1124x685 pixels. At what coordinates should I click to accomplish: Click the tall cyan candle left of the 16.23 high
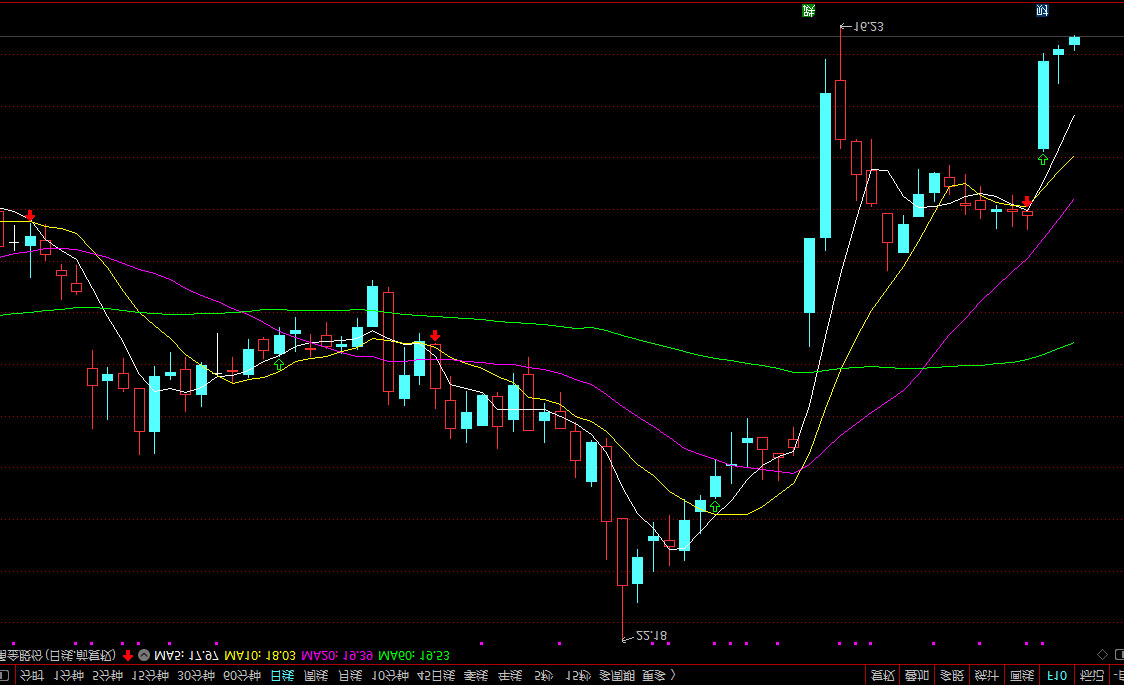click(x=825, y=166)
